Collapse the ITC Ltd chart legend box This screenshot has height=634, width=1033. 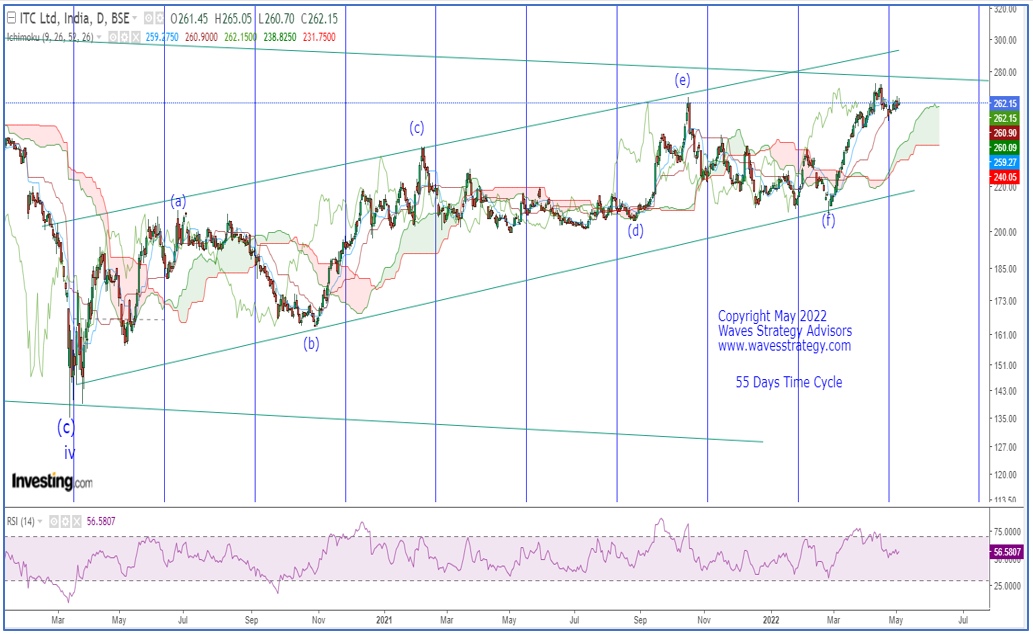click(x=11, y=18)
